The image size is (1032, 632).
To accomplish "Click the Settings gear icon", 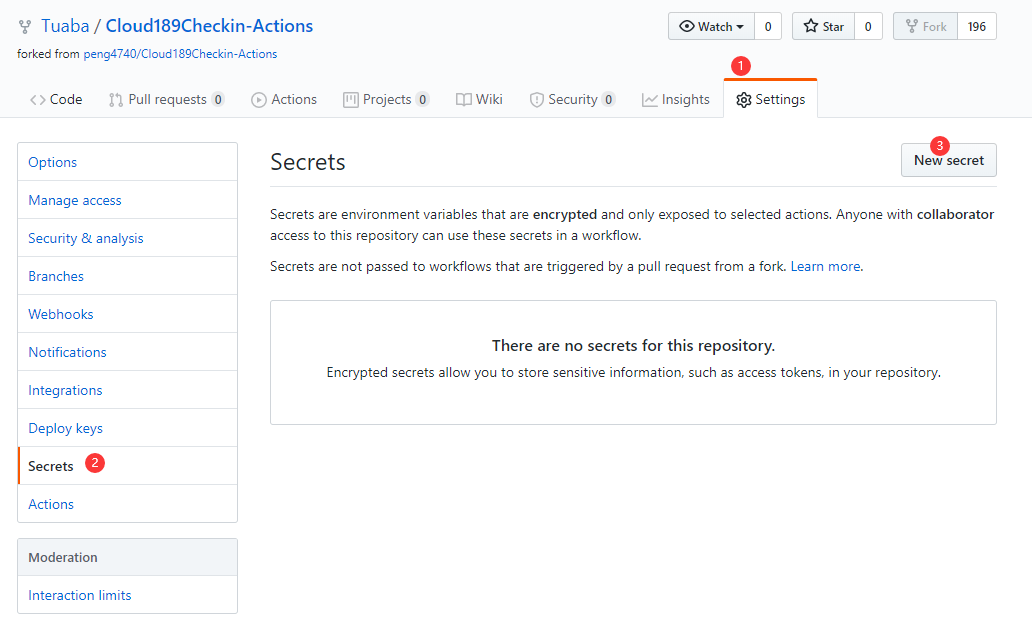I will (744, 100).
